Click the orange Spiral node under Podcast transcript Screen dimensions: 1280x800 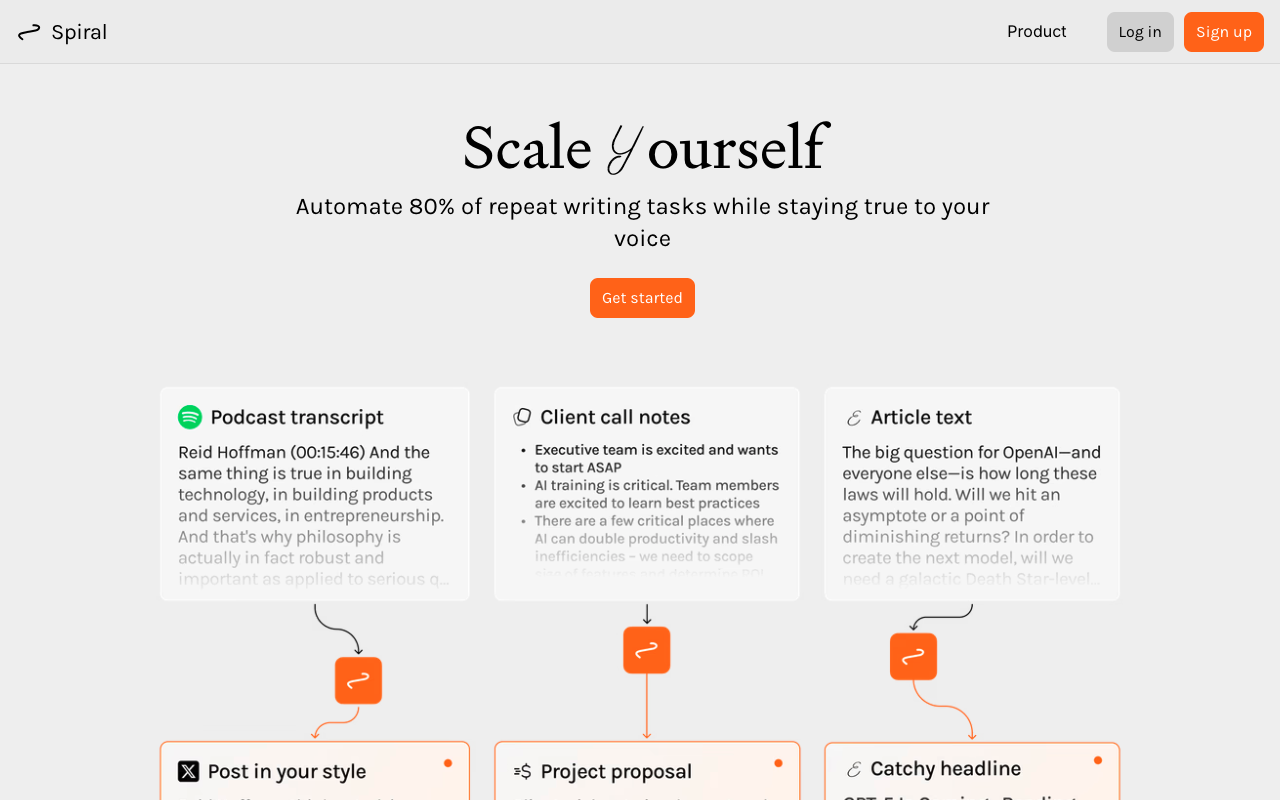tap(358, 680)
